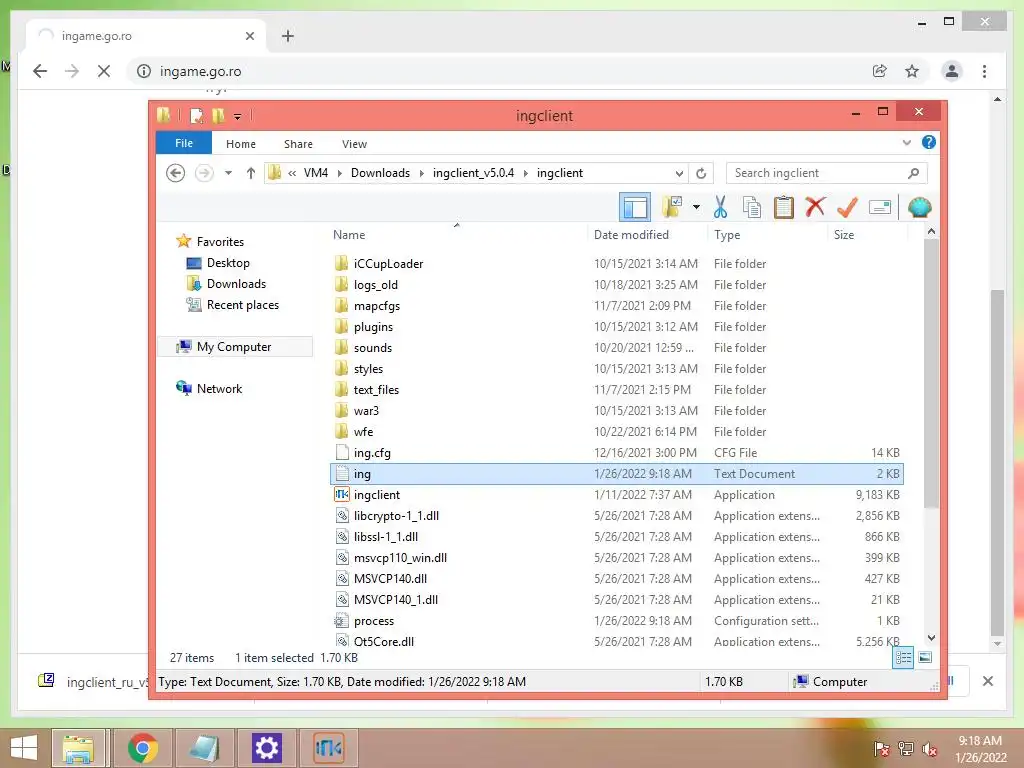Select the plugins folder
The image size is (1024, 768).
[x=616, y=327]
